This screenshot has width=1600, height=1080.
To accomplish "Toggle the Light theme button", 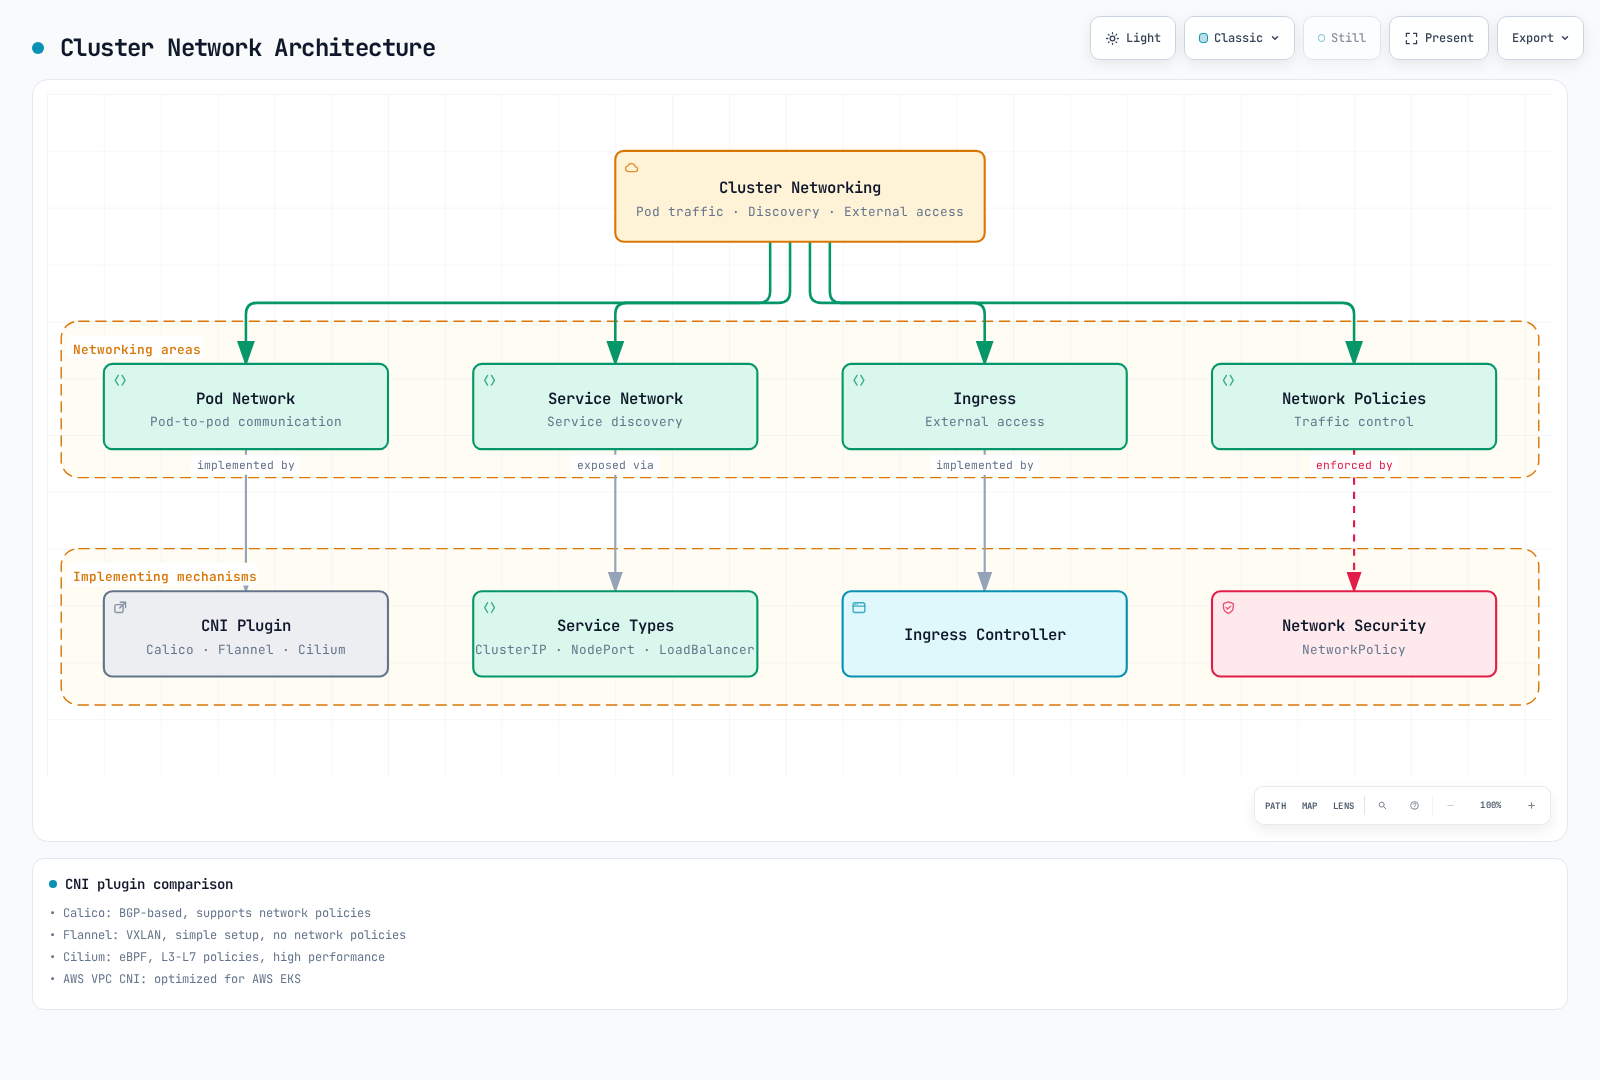I will [x=1133, y=38].
